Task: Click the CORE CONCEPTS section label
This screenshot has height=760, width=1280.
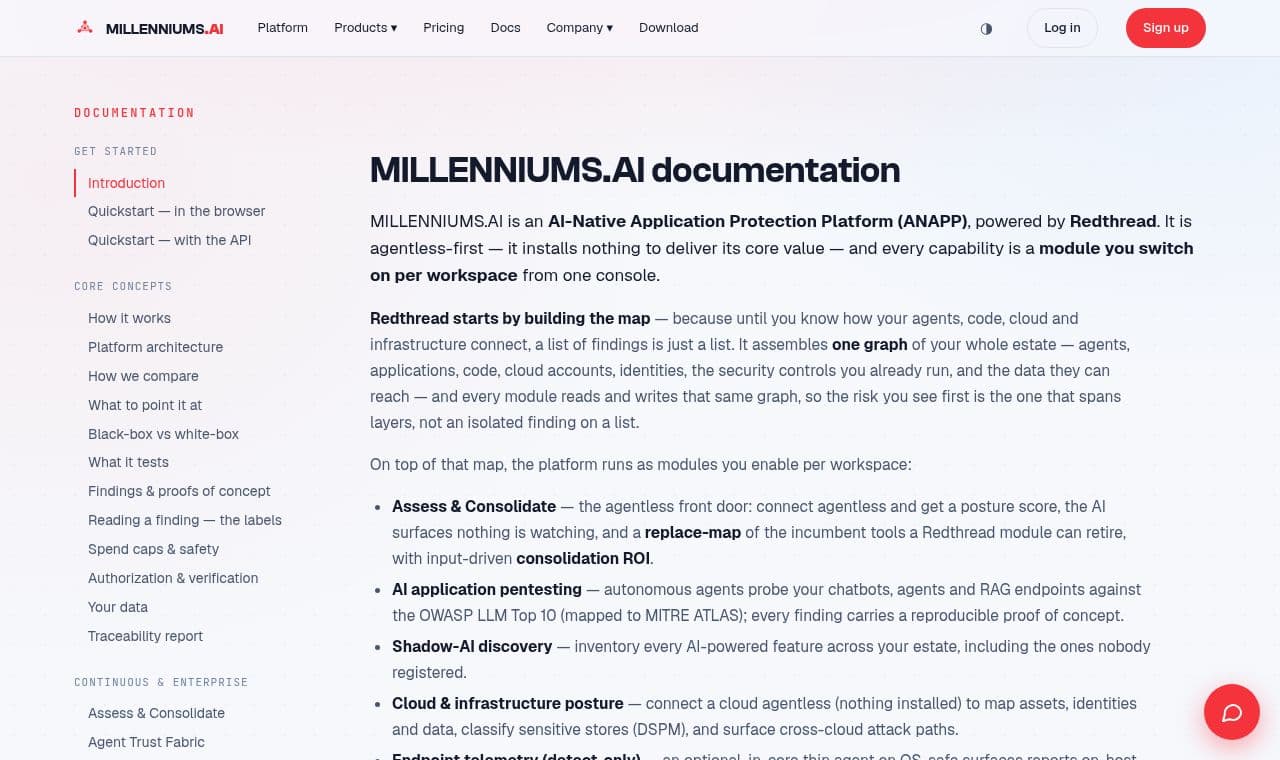Action: point(123,286)
